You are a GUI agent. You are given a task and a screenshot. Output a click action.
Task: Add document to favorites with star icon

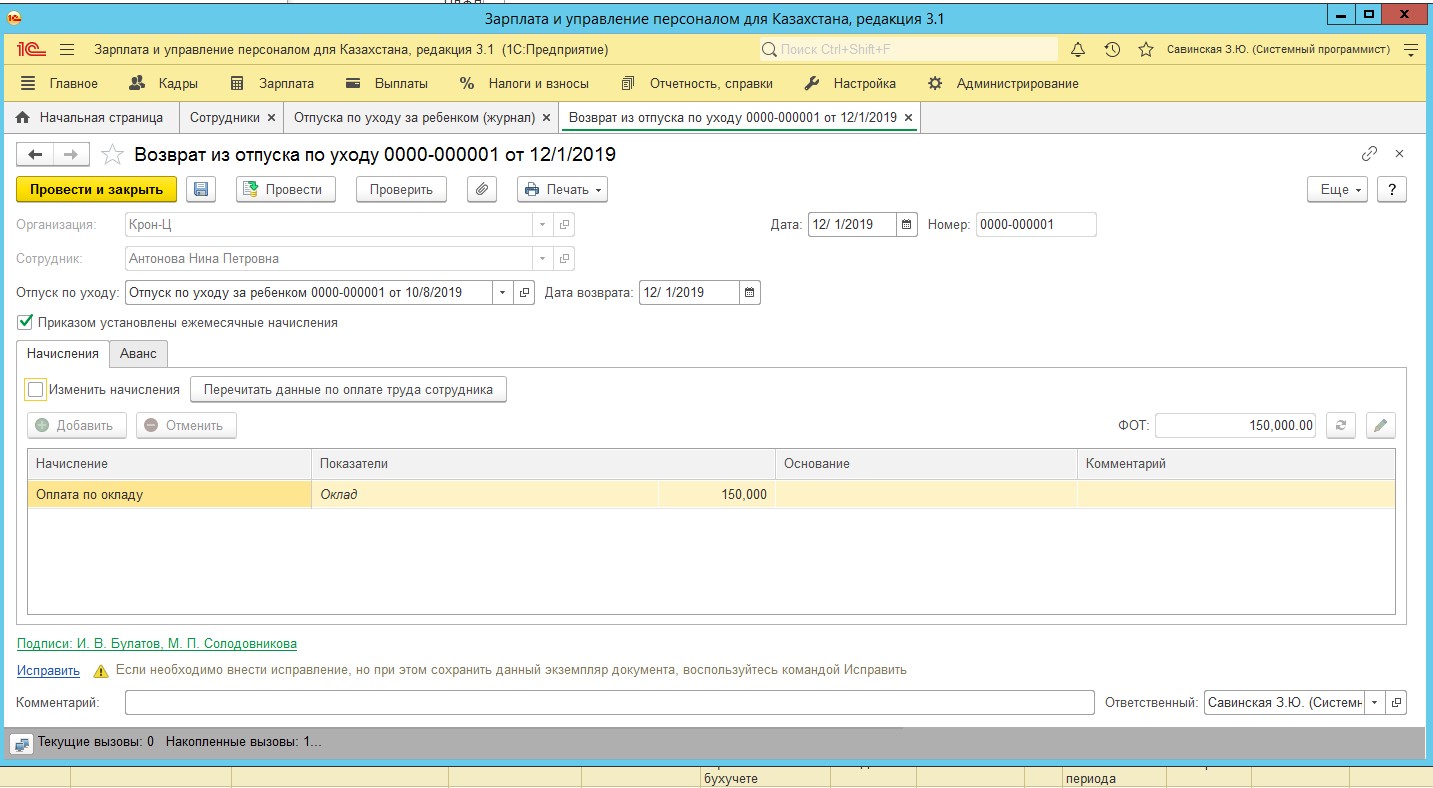point(113,154)
